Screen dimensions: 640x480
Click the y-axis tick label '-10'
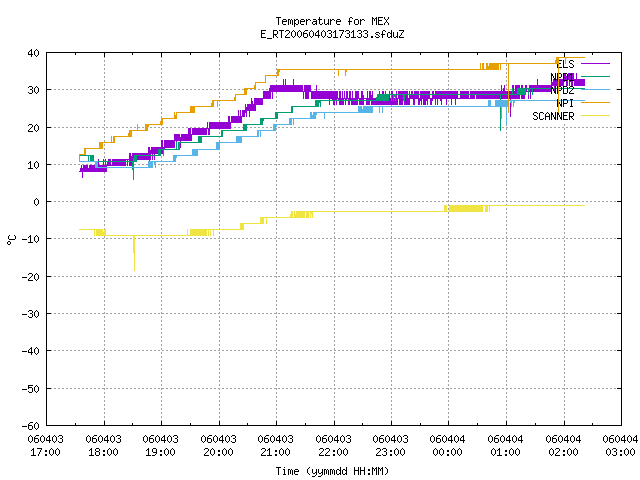[31, 239]
